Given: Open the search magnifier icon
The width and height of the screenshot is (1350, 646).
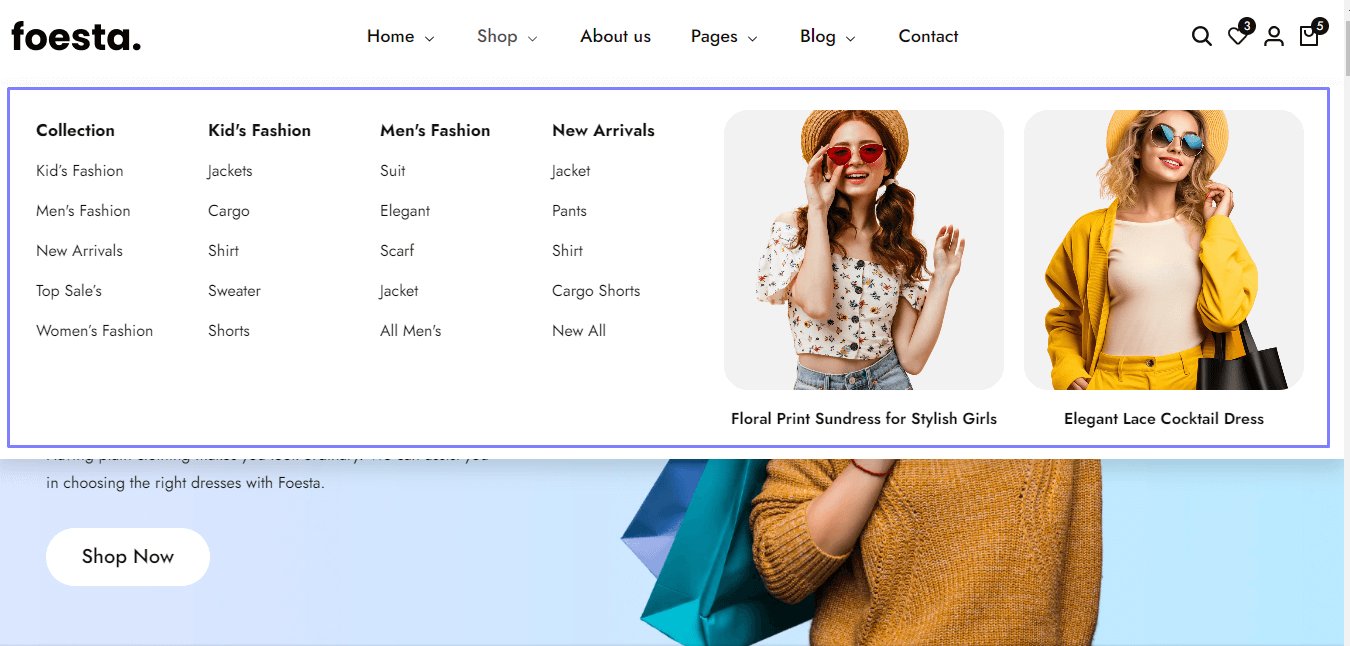Looking at the screenshot, I should point(1201,37).
